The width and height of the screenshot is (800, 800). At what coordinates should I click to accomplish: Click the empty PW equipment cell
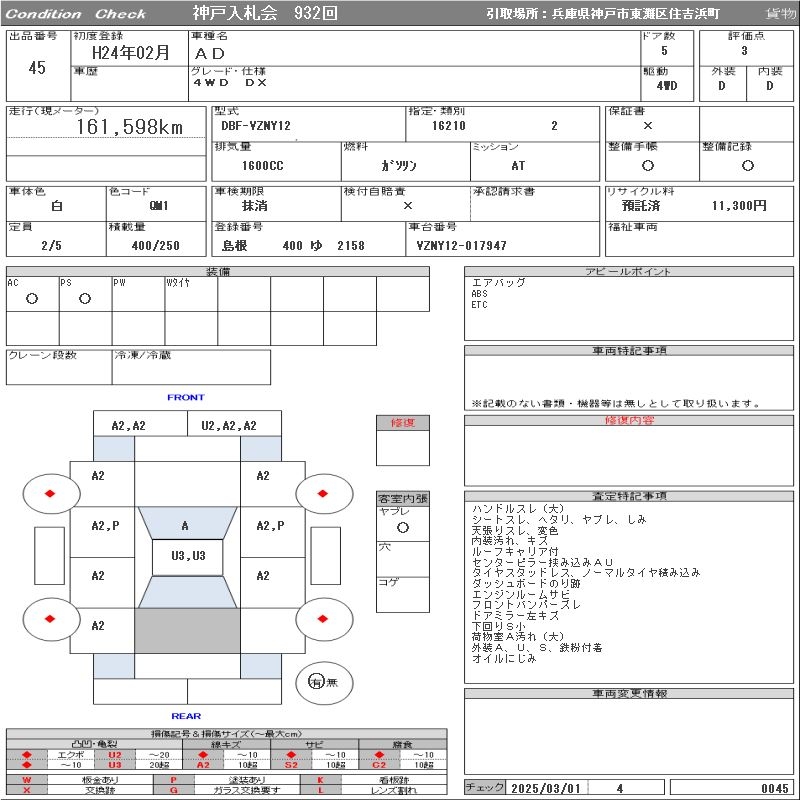[x=138, y=294]
